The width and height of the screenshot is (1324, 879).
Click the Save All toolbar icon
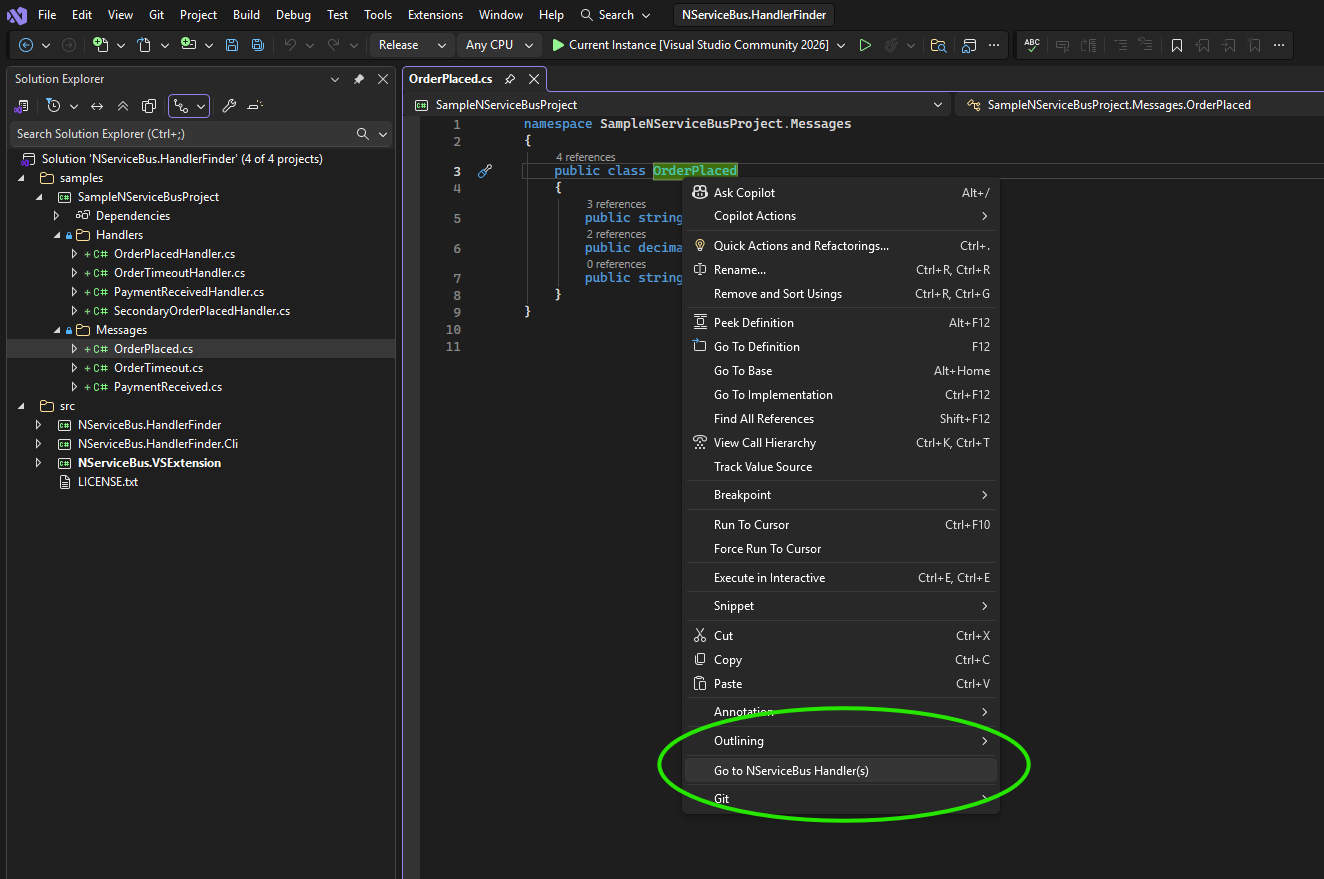(258, 45)
